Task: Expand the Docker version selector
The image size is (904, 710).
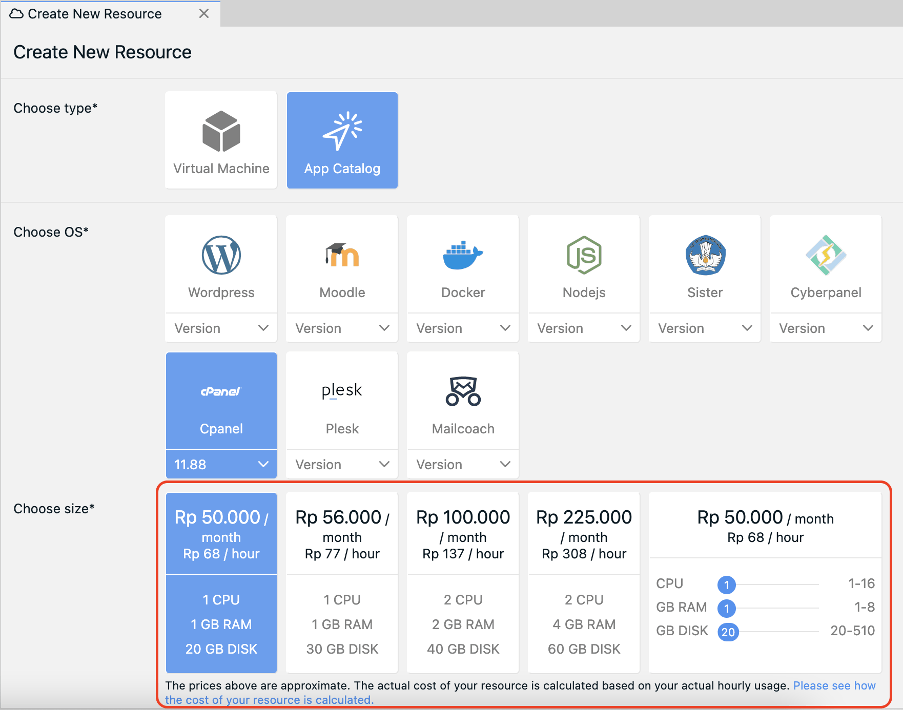Action: (x=462, y=328)
